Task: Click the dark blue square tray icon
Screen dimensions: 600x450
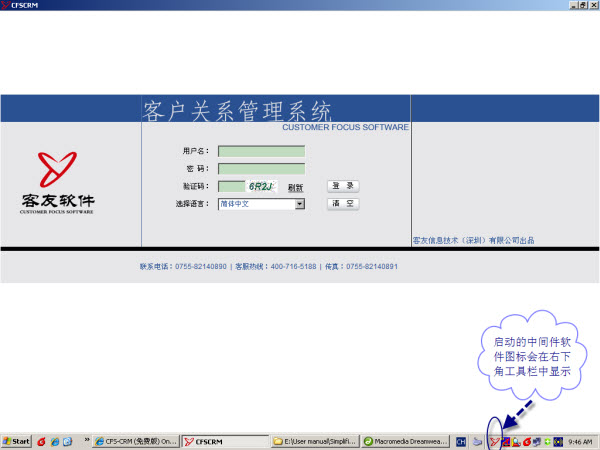Action: pyautogui.click(x=558, y=442)
